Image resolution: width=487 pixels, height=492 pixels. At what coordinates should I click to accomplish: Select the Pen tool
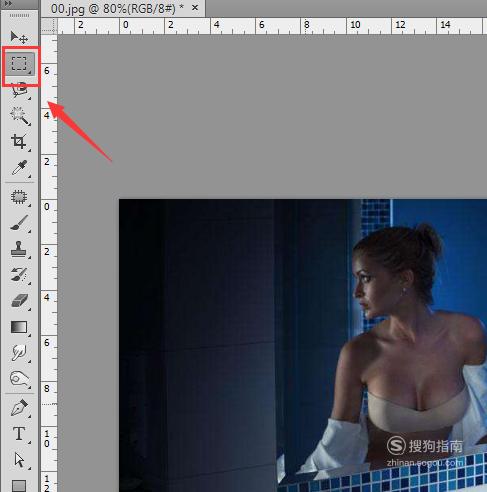tap(19, 408)
